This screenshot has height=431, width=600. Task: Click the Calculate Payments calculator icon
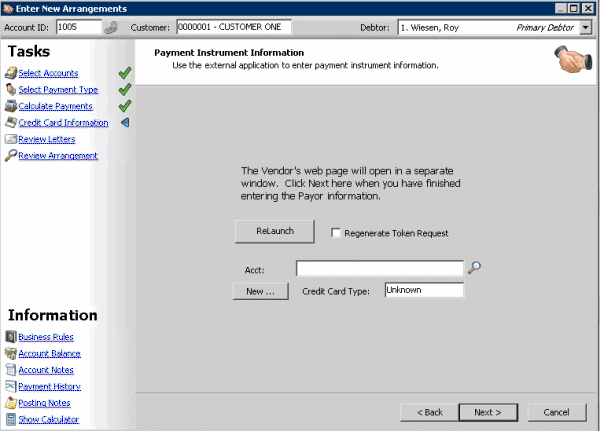pyautogui.click(x=11, y=106)
